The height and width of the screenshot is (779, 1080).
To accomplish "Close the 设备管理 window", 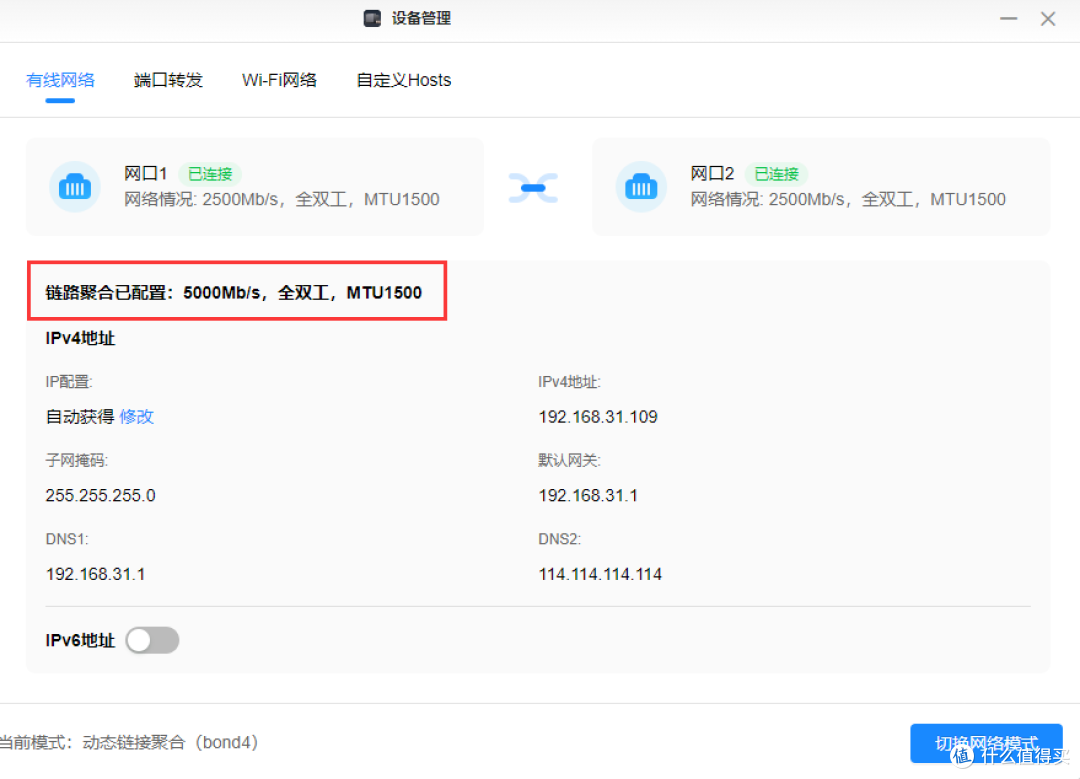I will [x=1048, y=19].
